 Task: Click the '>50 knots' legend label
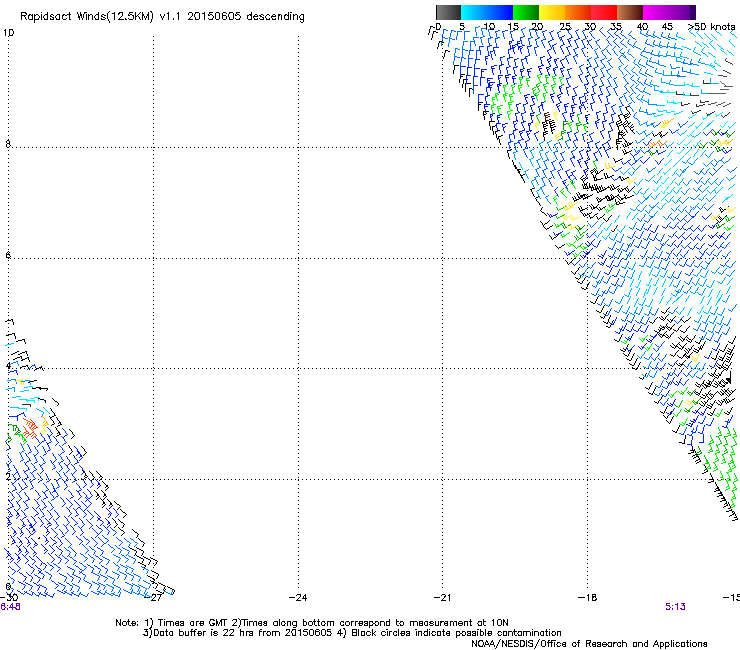point(711,27)
